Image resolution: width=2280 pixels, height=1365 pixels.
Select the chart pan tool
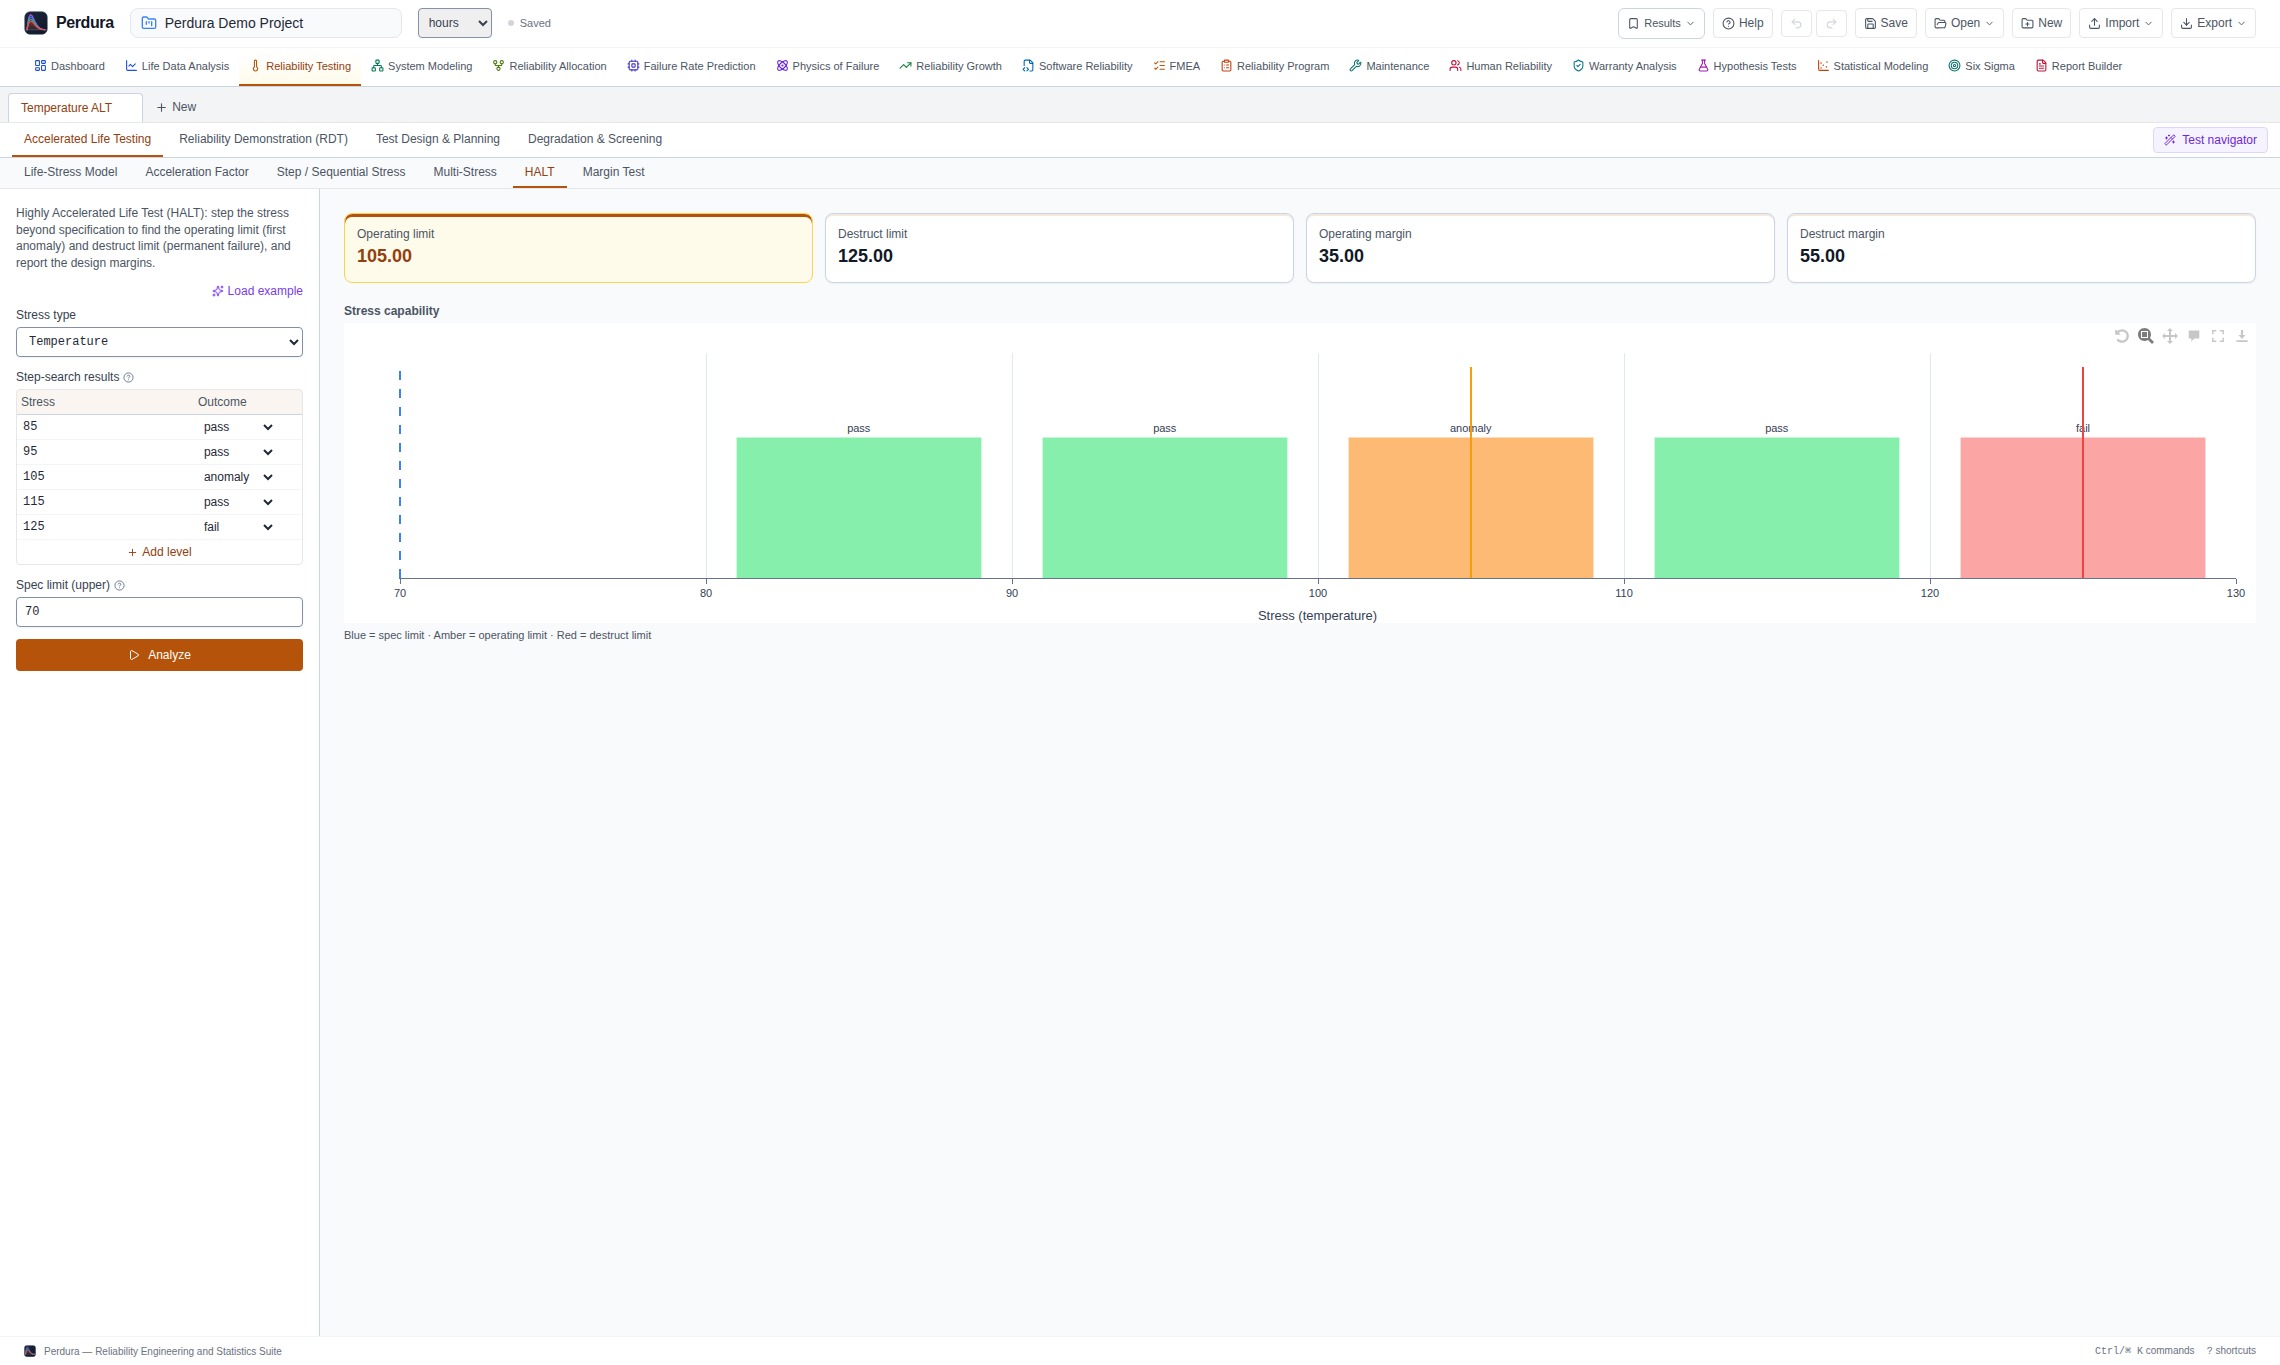(x=2169, y=336)
